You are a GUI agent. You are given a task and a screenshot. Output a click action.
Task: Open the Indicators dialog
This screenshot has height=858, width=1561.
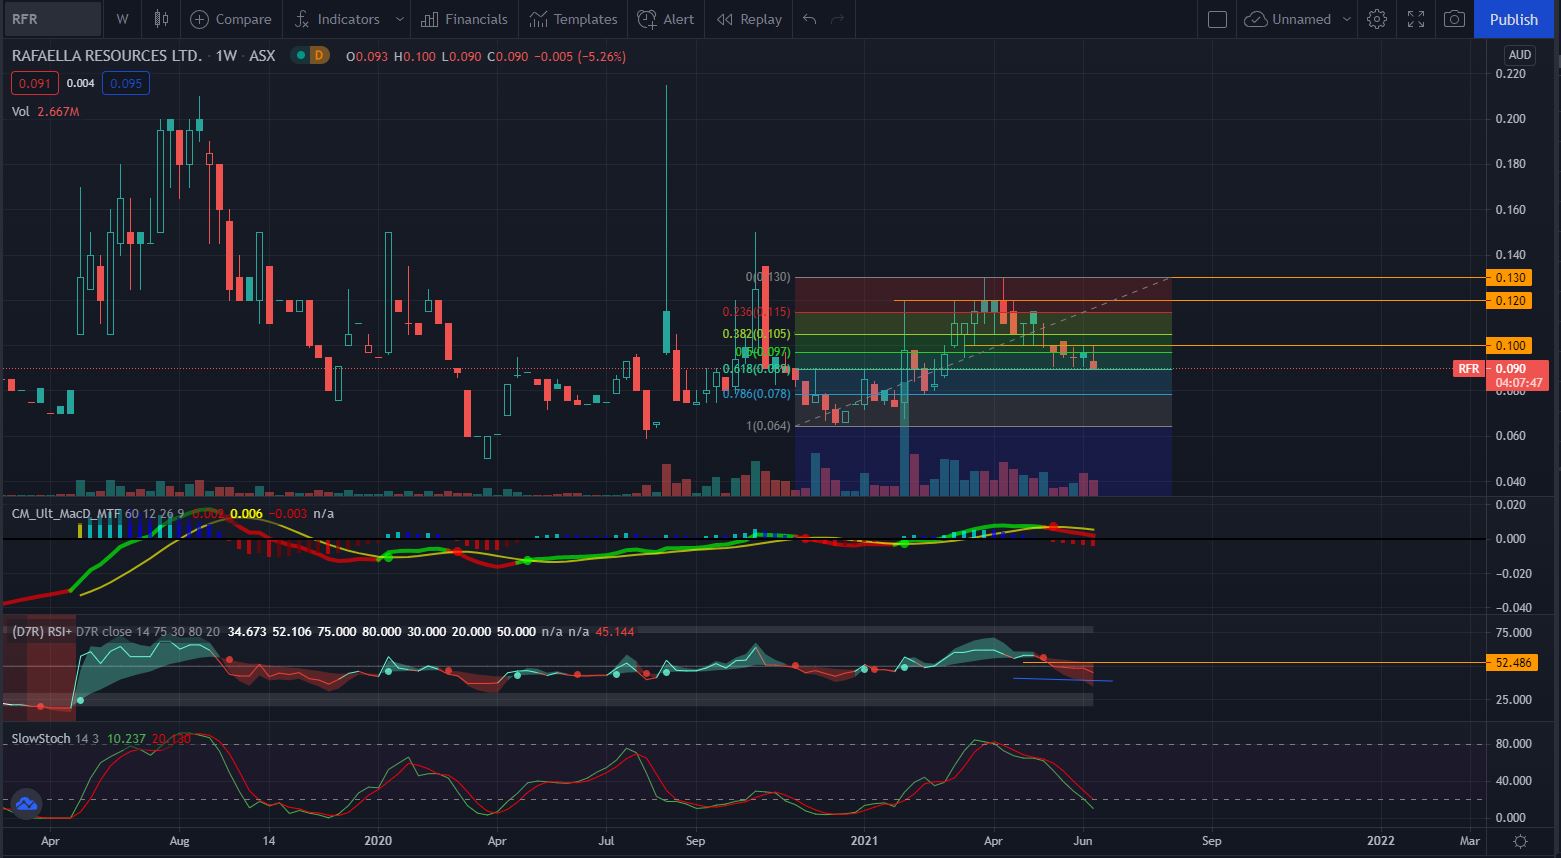(x=337, y=19)
